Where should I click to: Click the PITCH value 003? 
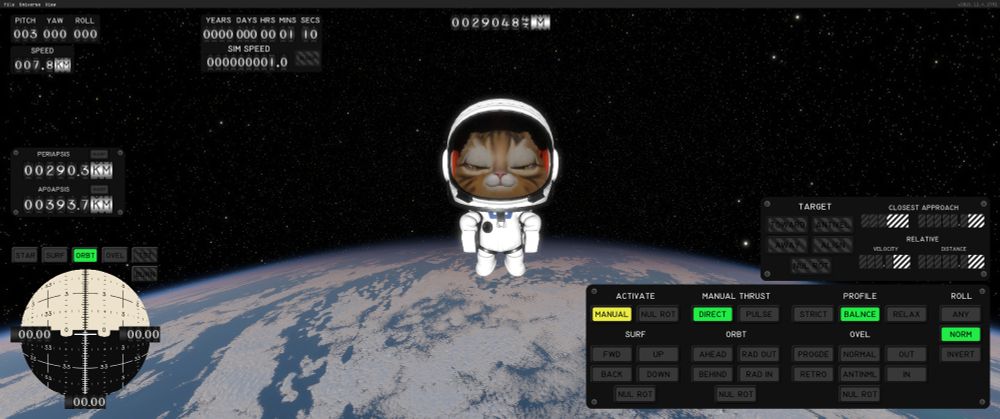(26, 34)
